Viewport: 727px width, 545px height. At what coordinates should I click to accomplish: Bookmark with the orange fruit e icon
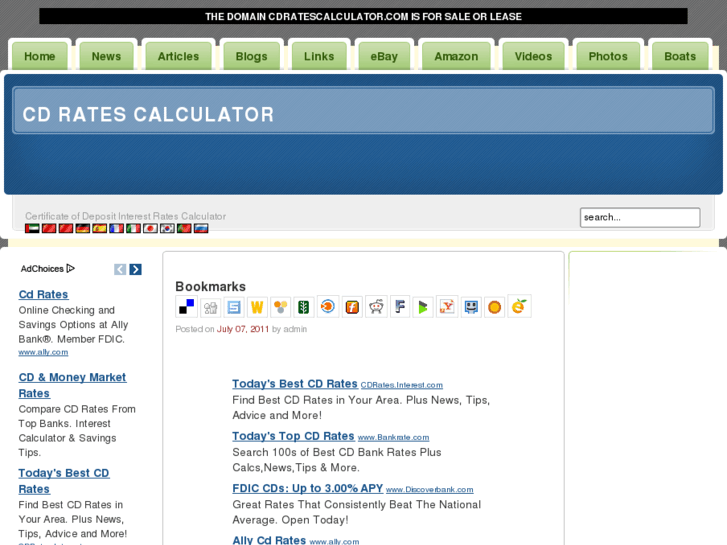point(519,306)
